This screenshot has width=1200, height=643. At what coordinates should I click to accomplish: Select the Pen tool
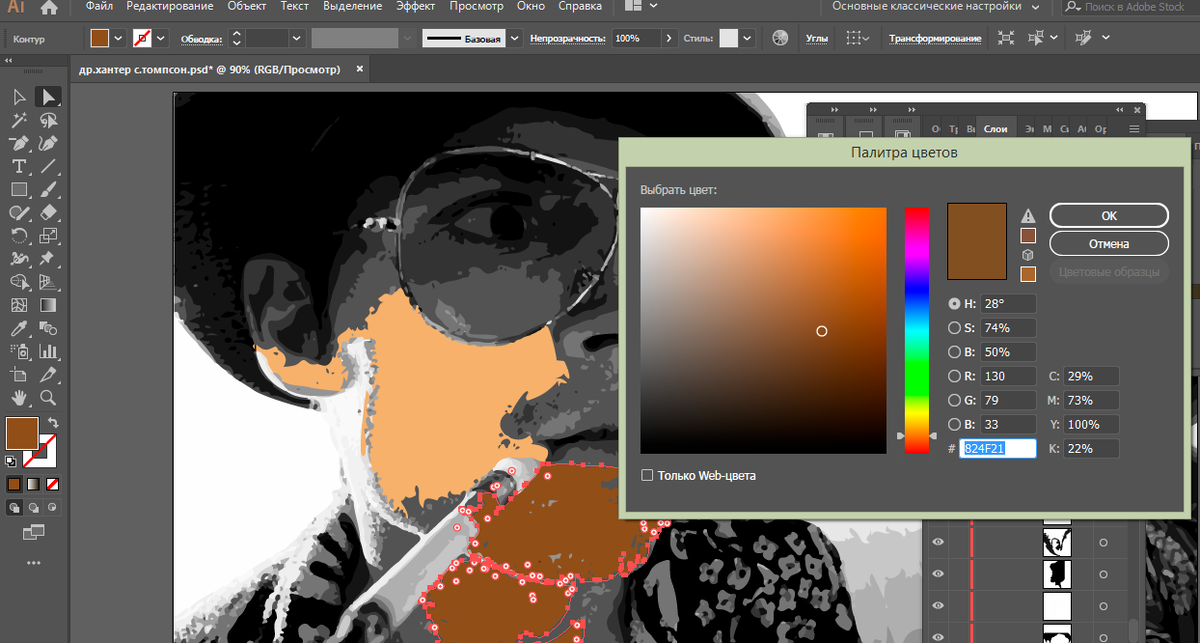[x=19, y=143]
